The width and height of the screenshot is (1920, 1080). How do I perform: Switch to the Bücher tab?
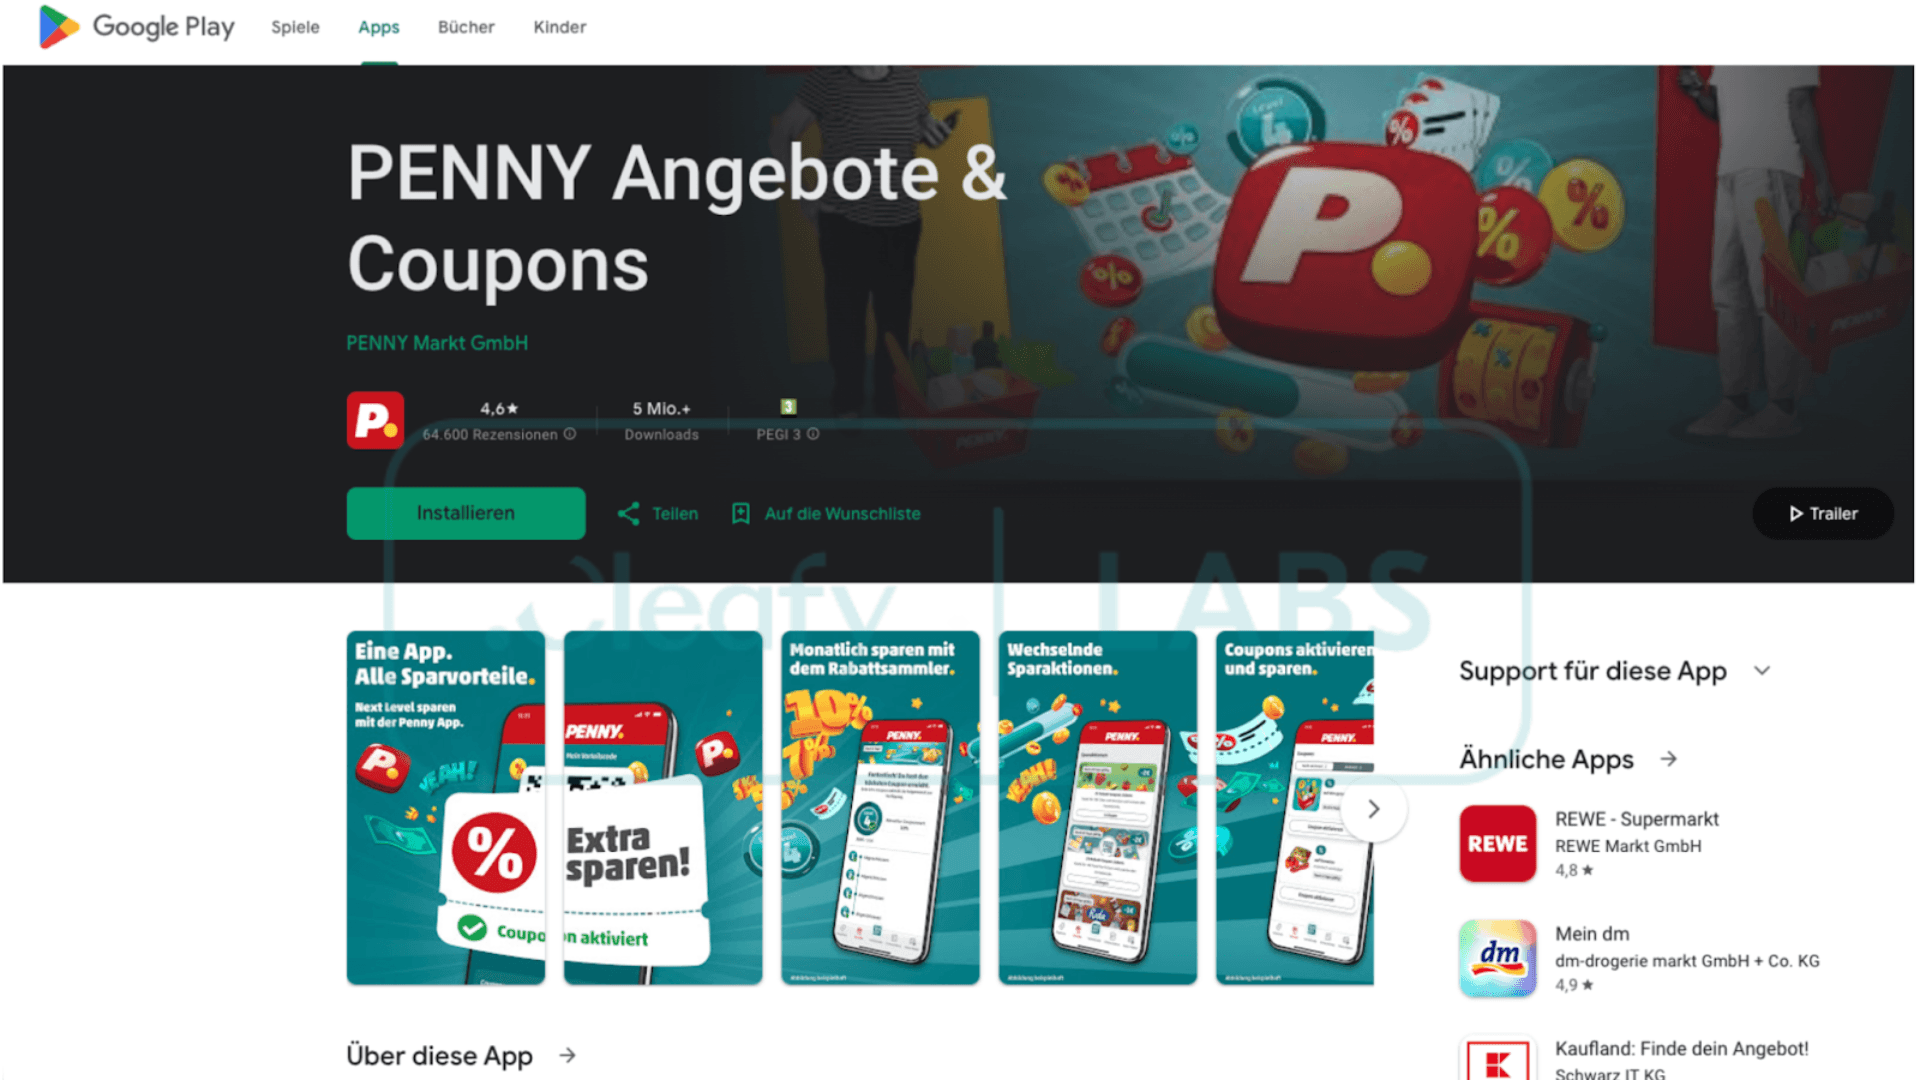466,27
